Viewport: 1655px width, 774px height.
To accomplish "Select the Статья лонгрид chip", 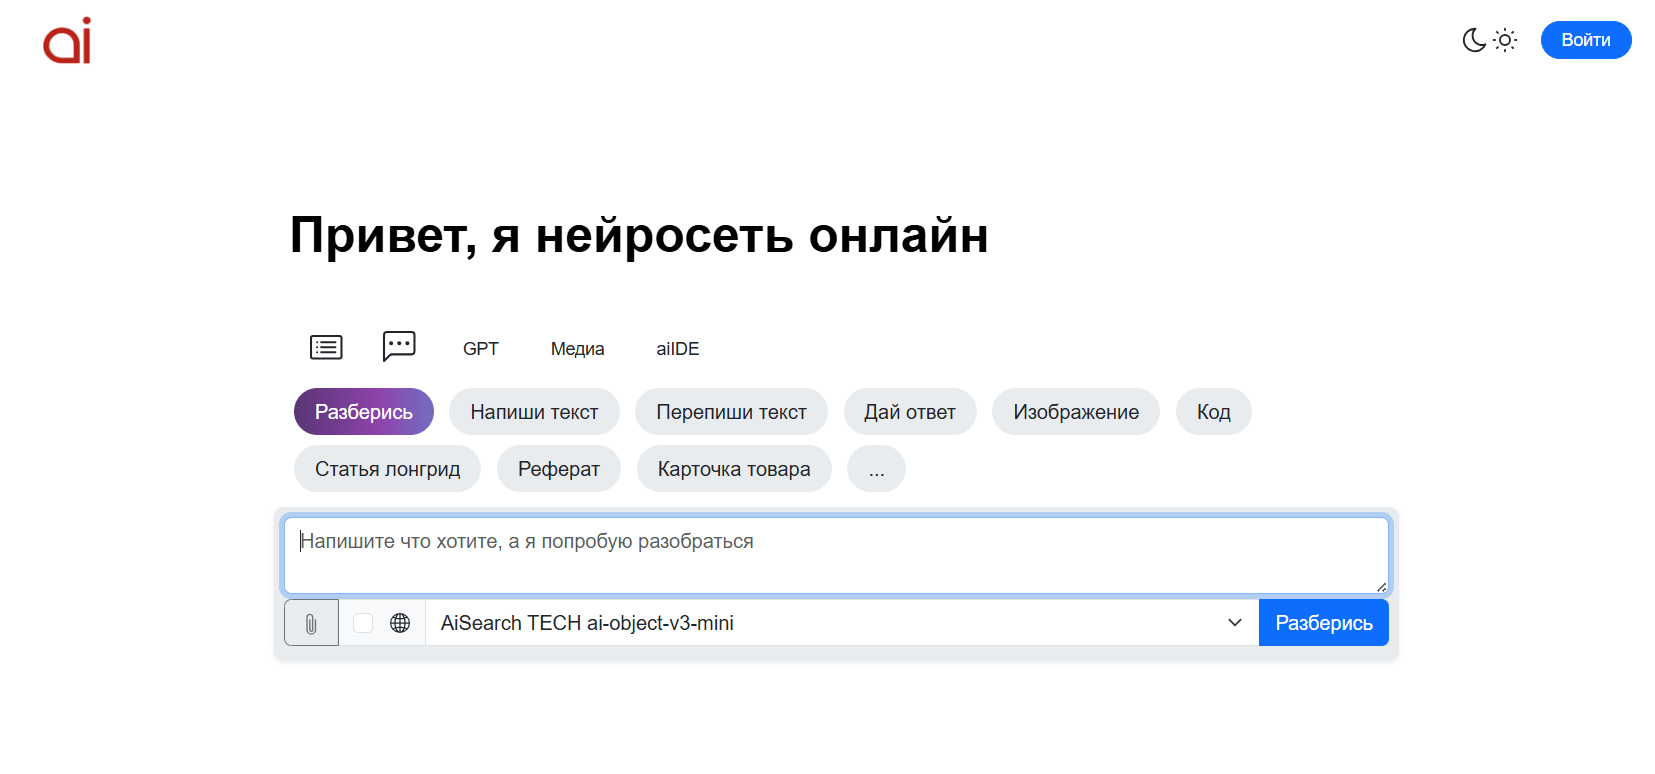I will [388, 469].
